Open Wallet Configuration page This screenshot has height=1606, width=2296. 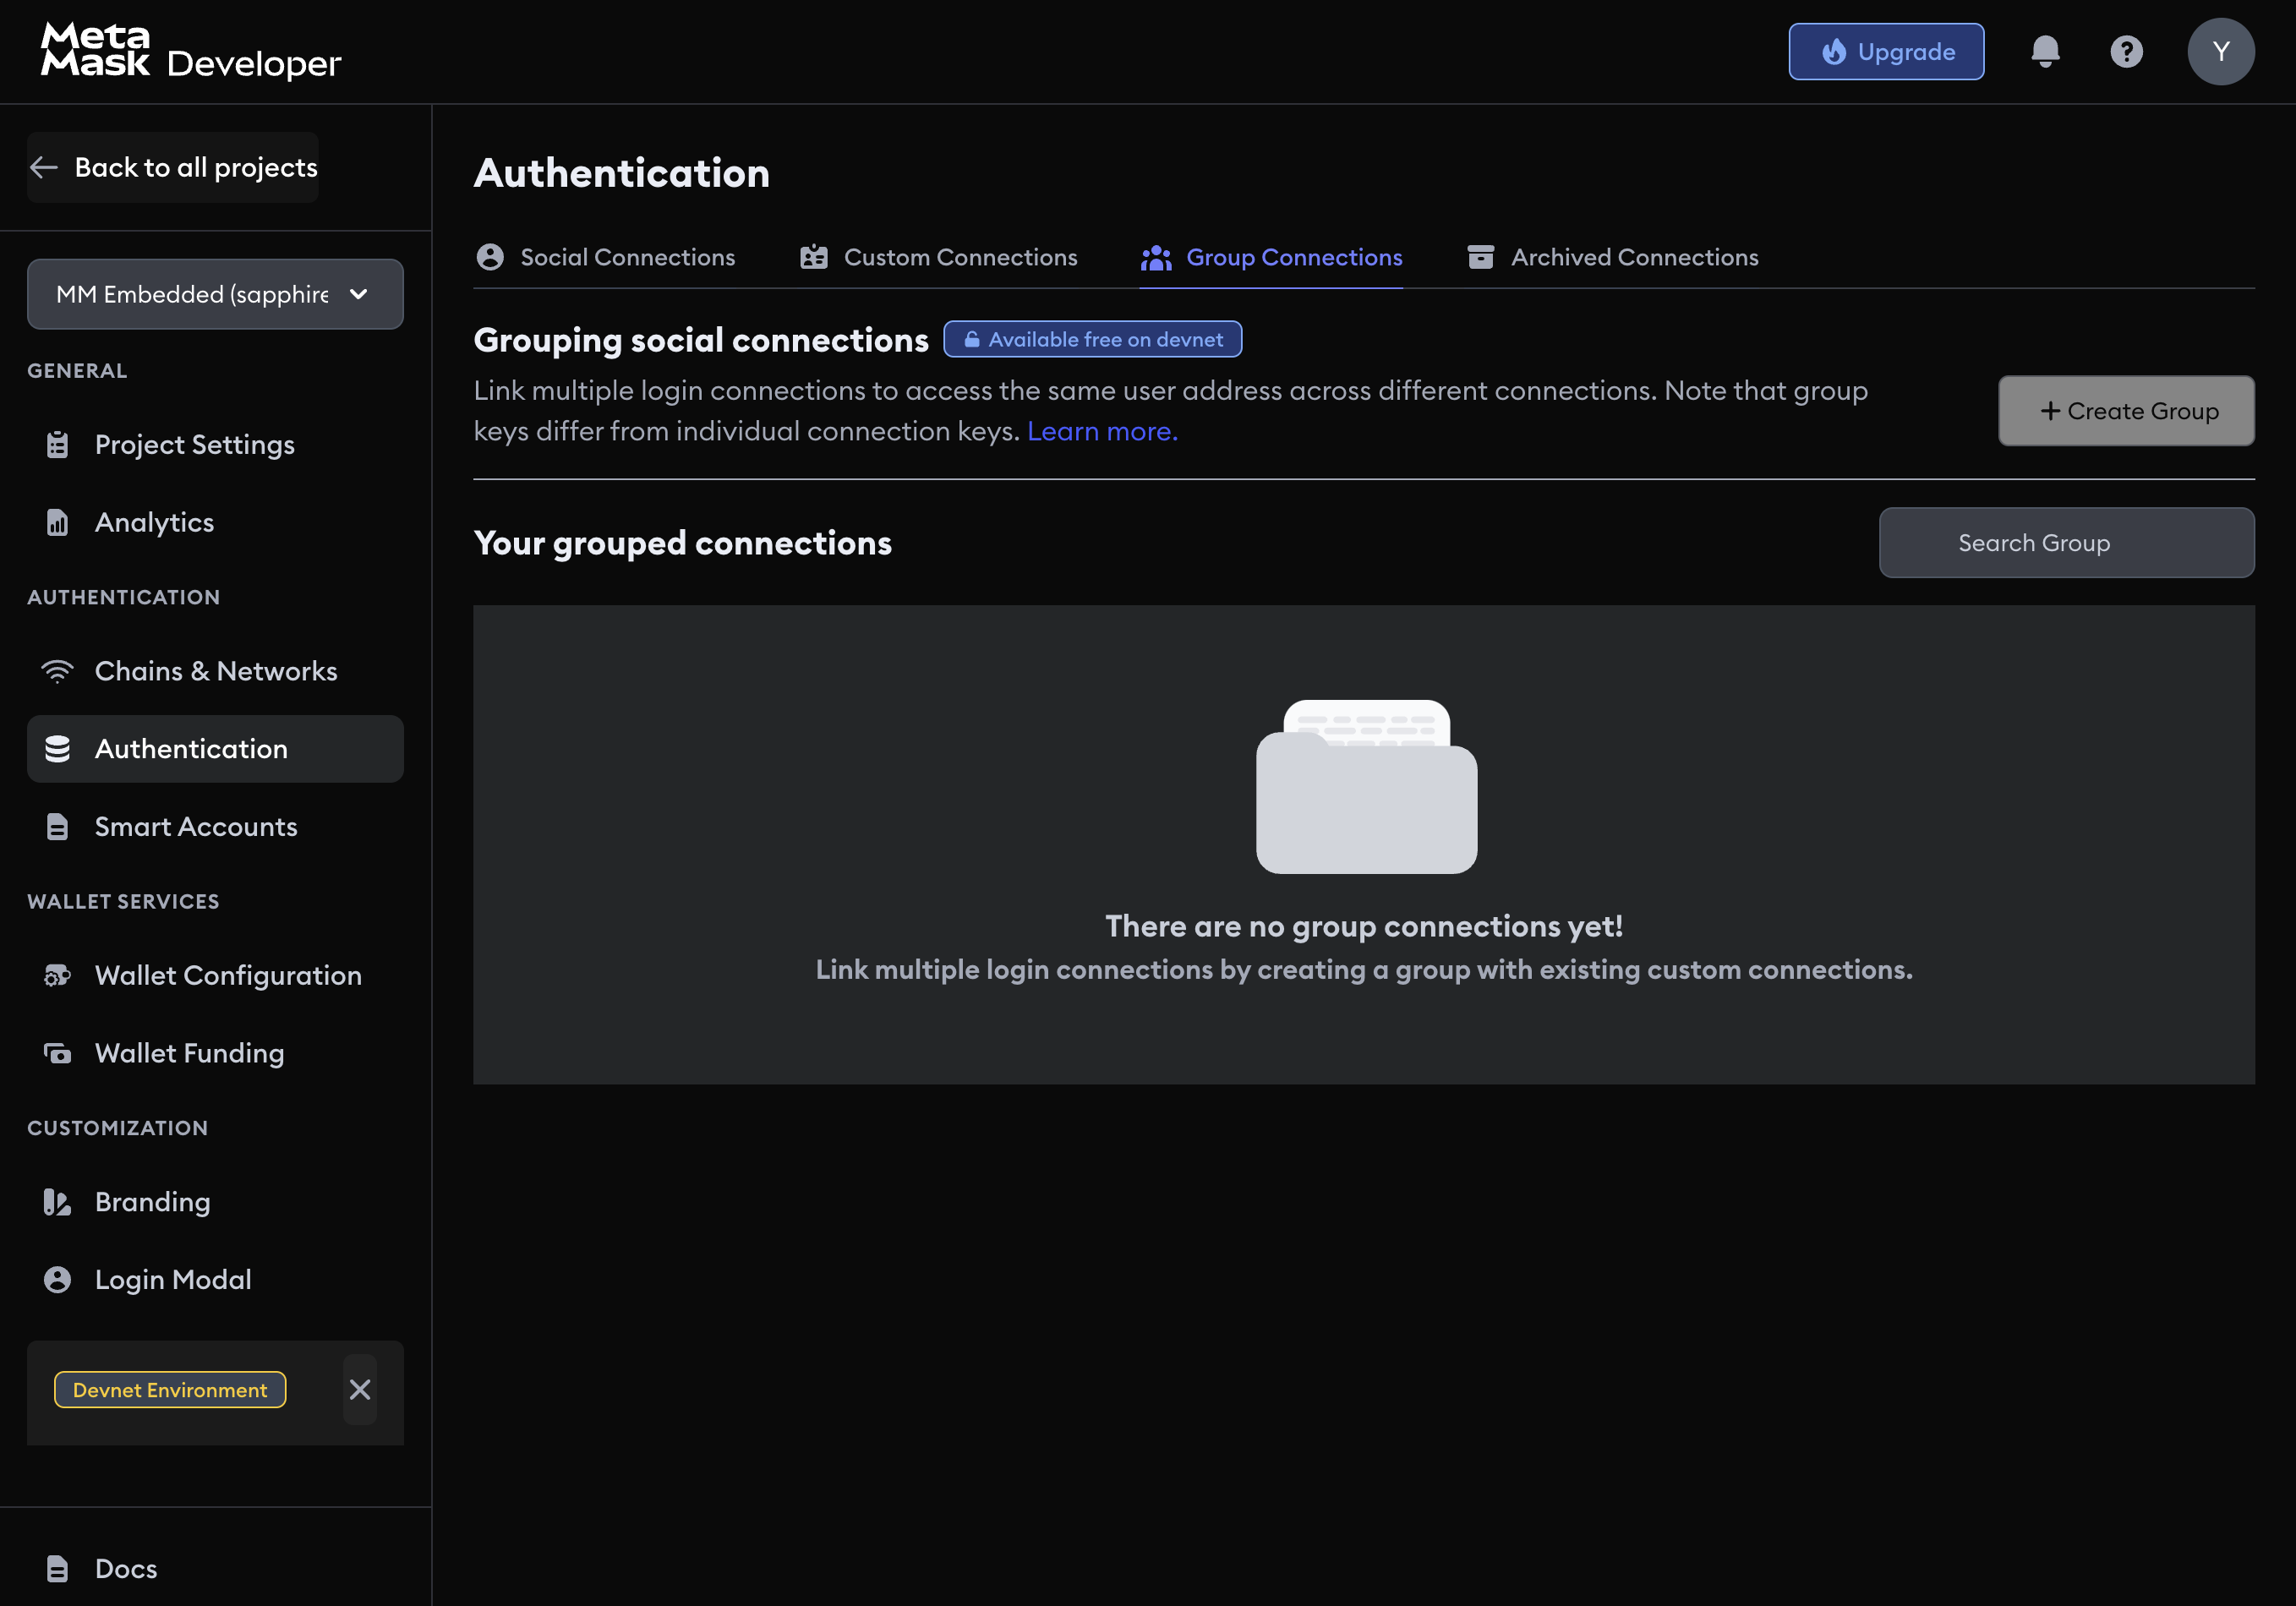click(x=215, y=975)
